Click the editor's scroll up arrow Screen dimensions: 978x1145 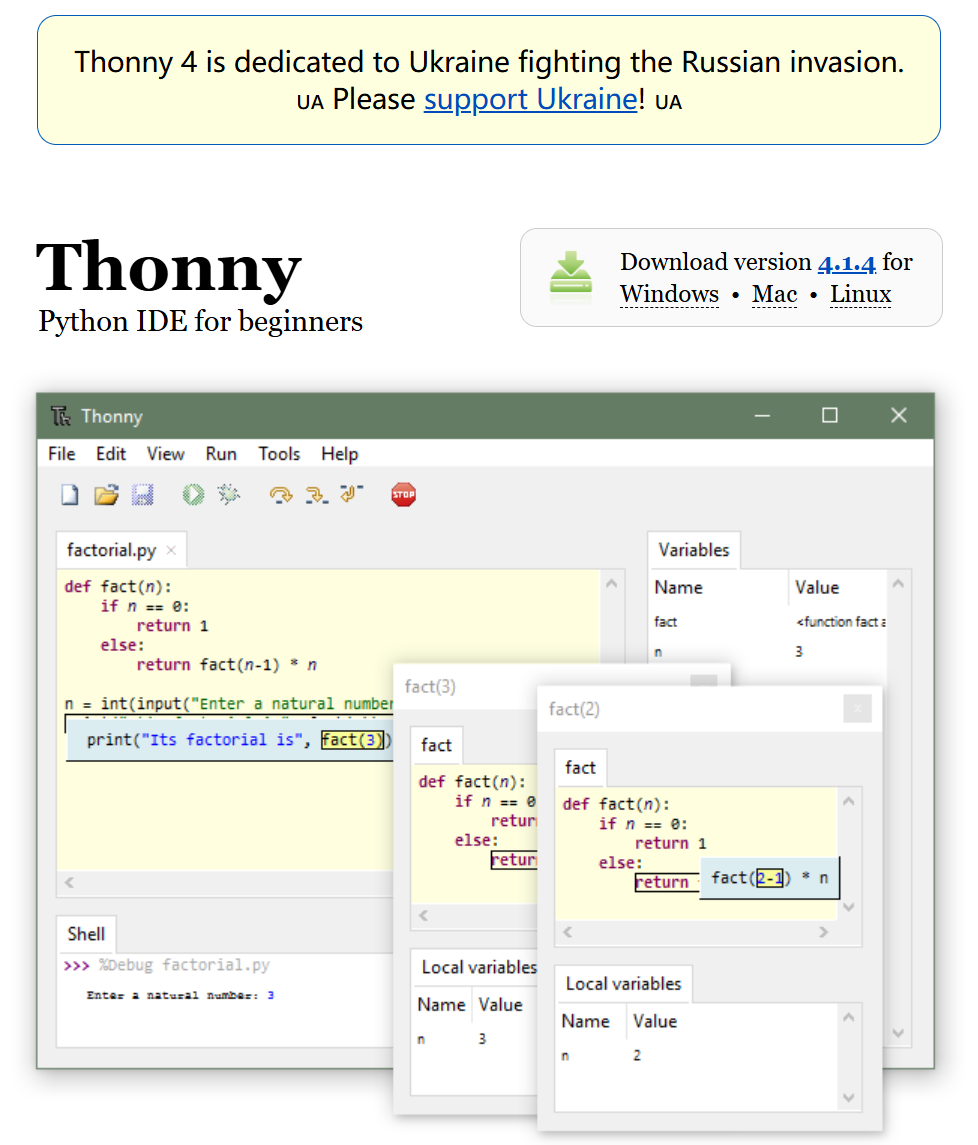(612, 583)
